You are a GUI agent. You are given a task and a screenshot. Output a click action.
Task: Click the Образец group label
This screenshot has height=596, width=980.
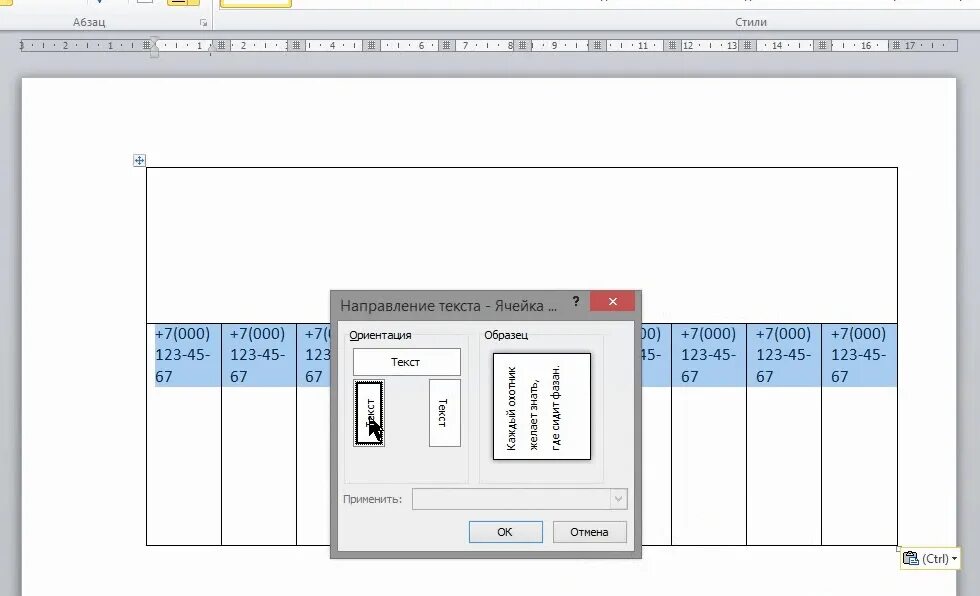(506, 335)
